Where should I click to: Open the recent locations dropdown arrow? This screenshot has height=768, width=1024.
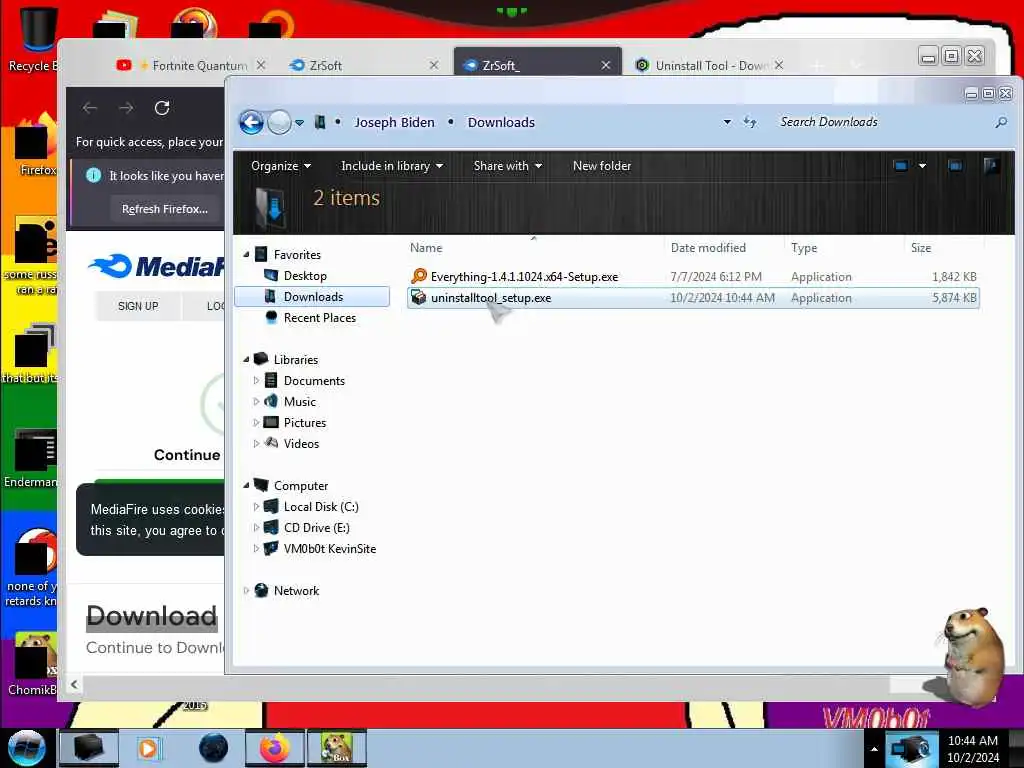point(299,123)
